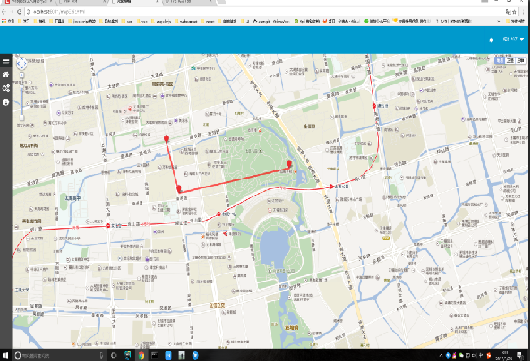The height and width of the screenshot is (361, 530).
Task: Open the hamburger menu in the sidebar
Action: pyautogui.click(x=6, y=61)
